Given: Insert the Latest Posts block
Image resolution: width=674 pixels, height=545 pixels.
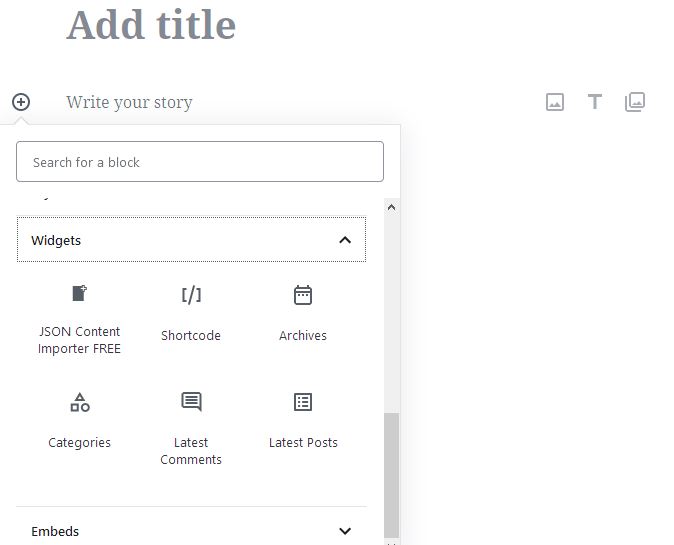Looking at the screenshot, I should point(303,428).
